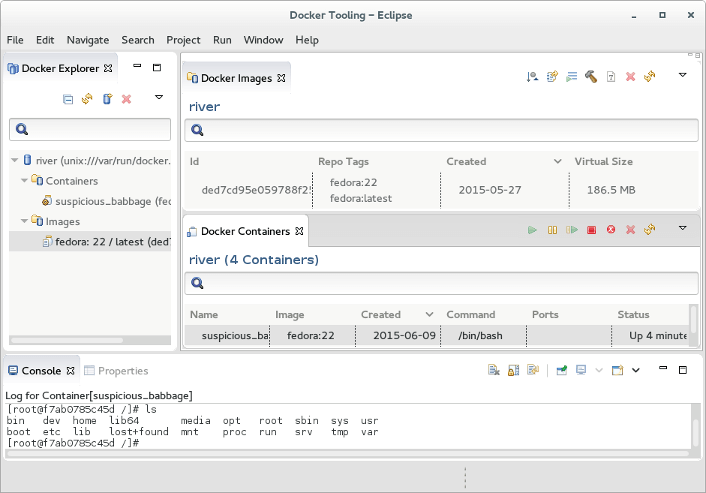
Task: Close the Docker Containers tab
Action: coord(299,231)
